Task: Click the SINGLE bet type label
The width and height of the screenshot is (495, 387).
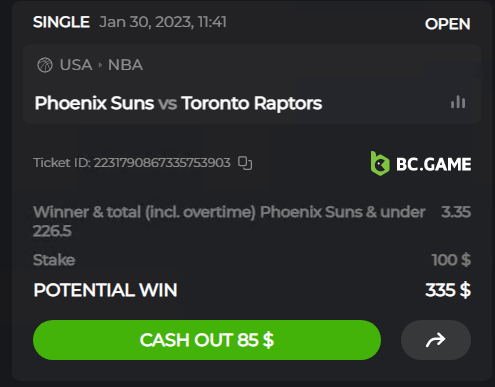Action: (61, 22)
